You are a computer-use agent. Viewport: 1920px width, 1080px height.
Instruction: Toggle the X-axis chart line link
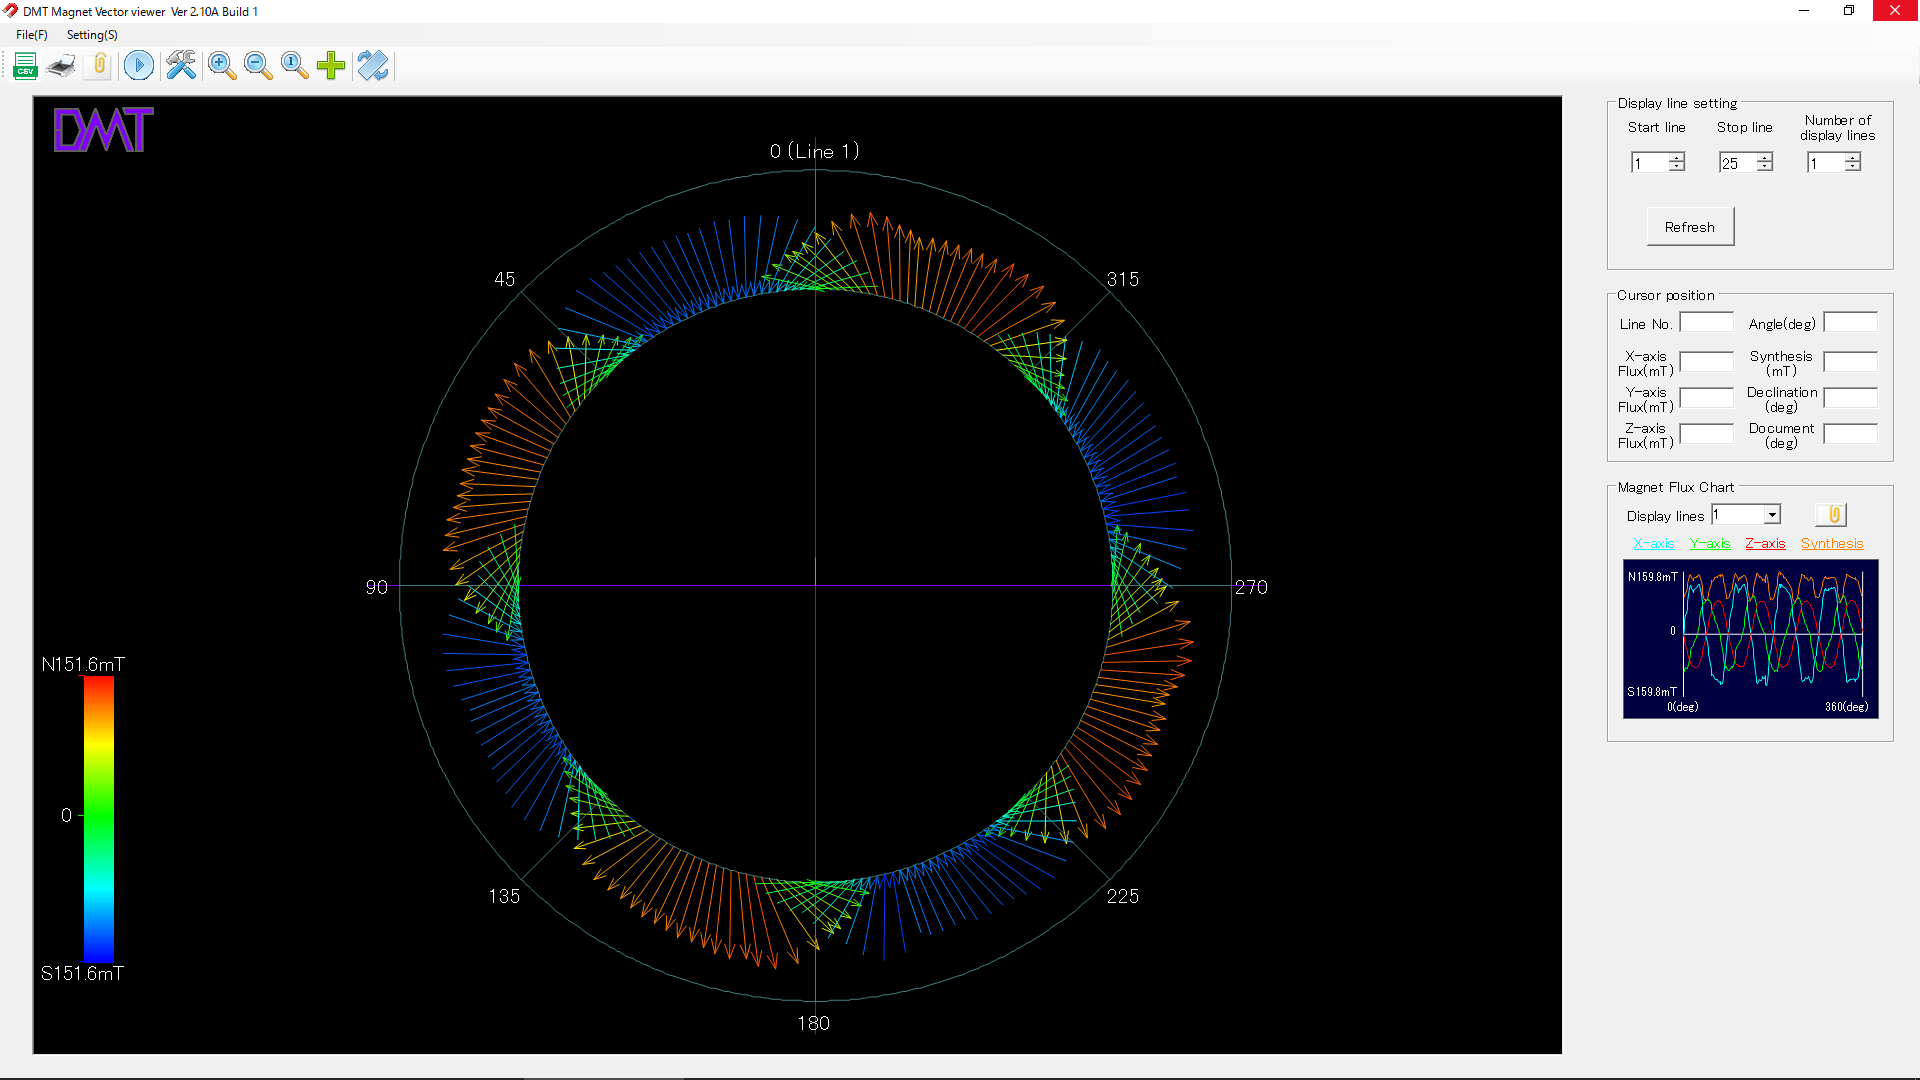(x=1653, y=543)
